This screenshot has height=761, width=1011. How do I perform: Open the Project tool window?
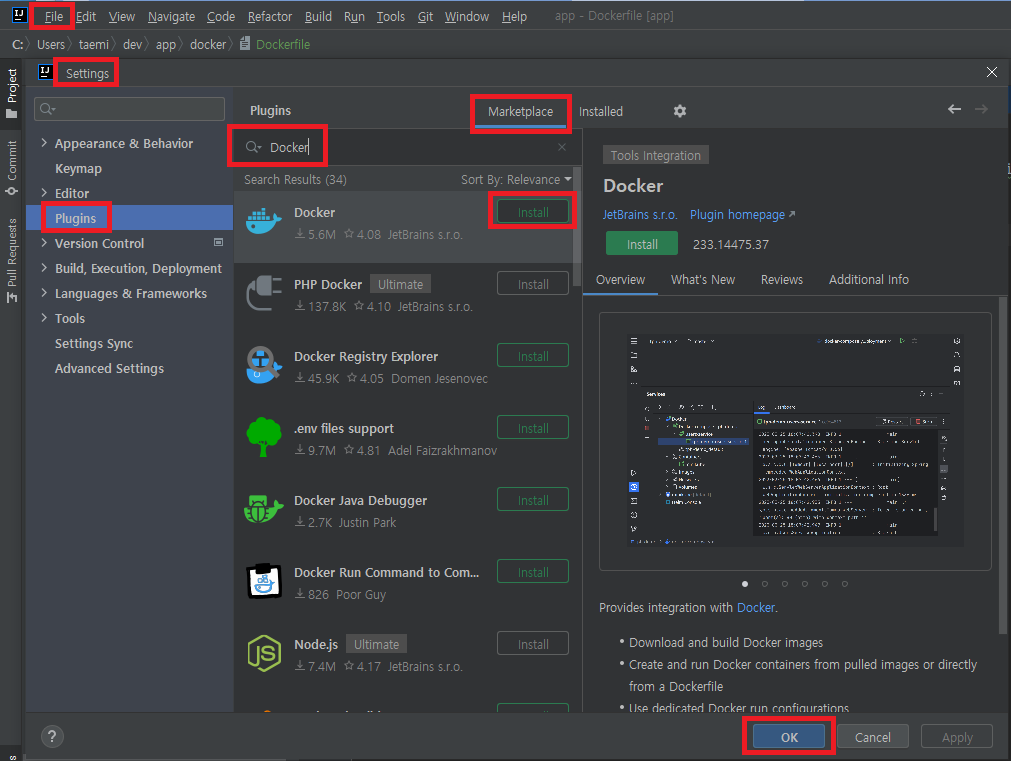pos(12,93)
